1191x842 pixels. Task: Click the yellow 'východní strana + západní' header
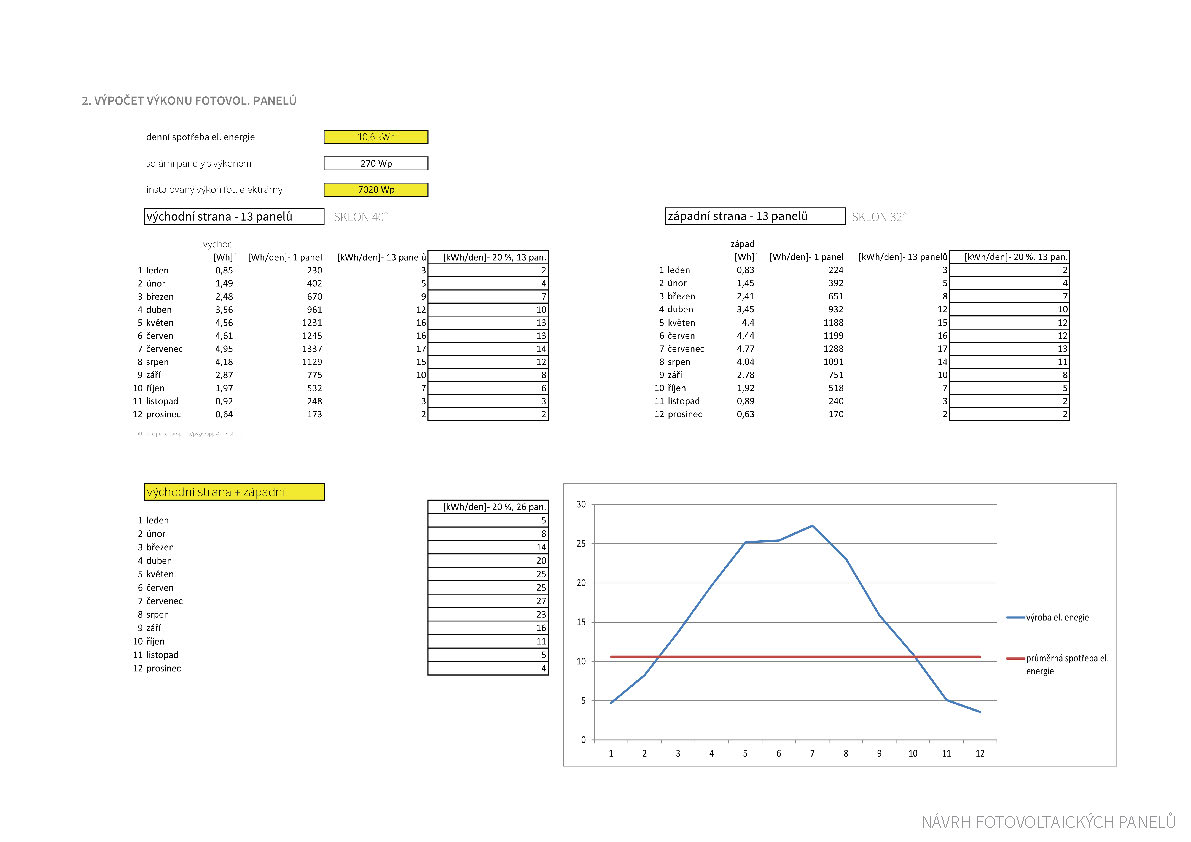pyautogui.click(x=235, y=492)
